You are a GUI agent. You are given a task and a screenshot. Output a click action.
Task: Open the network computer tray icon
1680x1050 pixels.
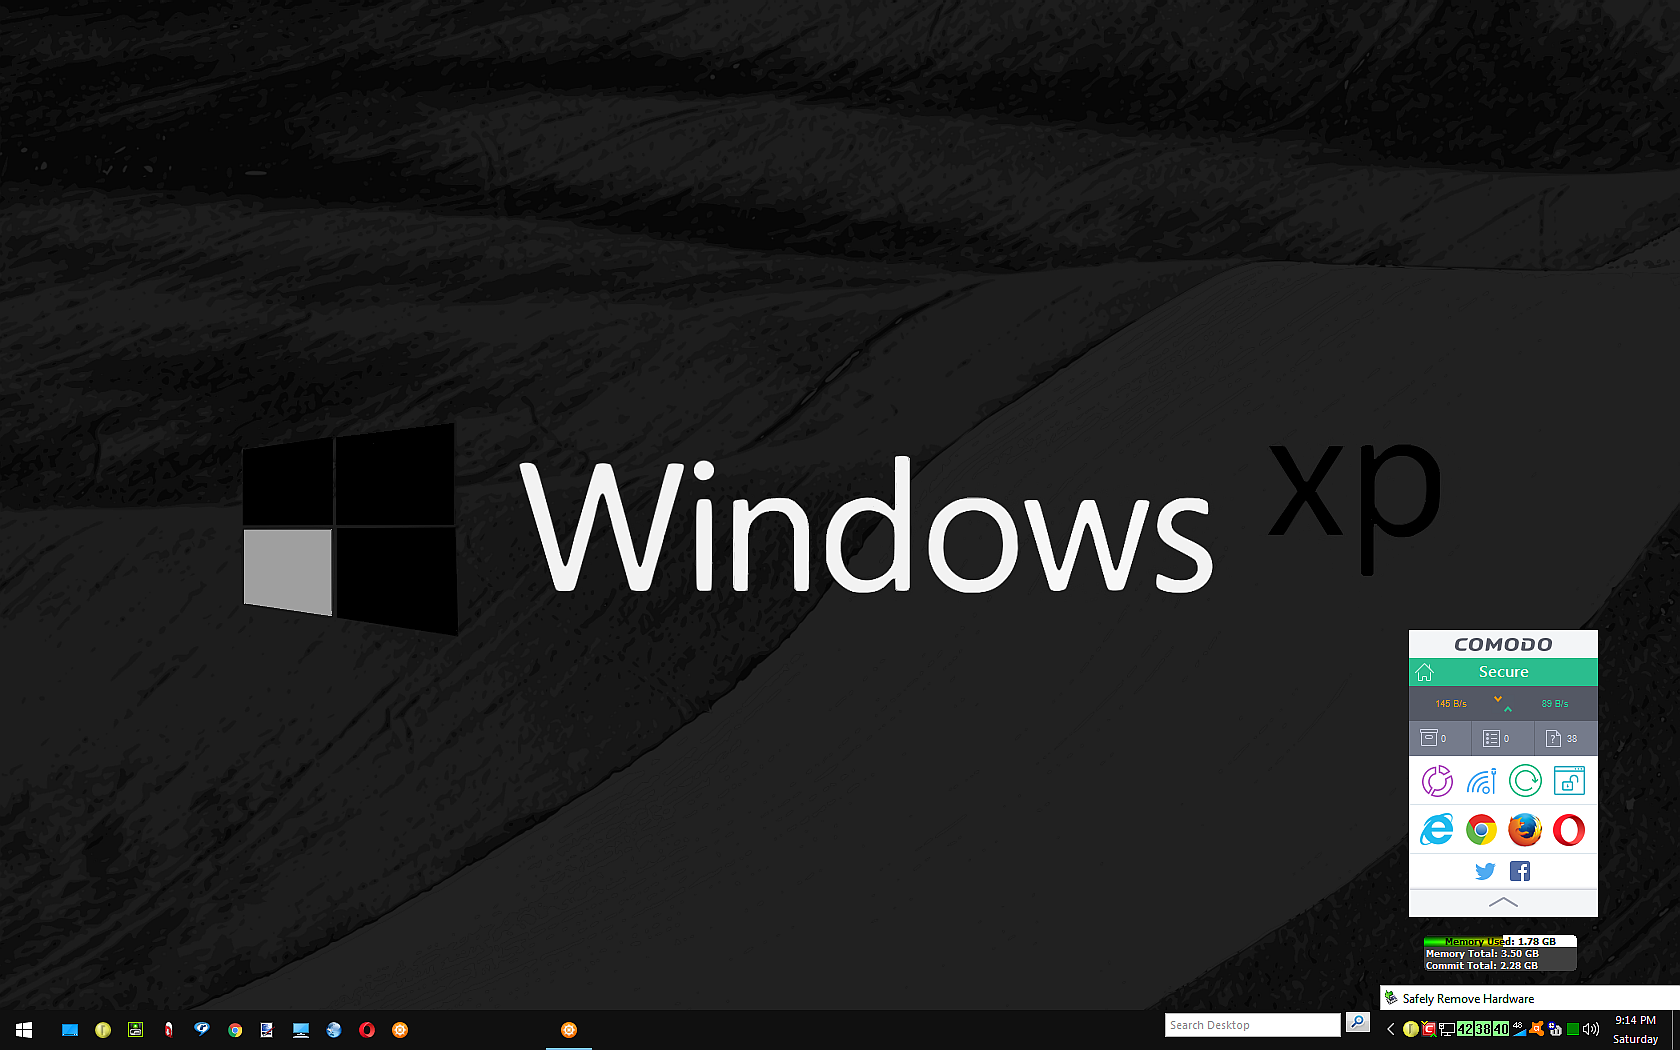(x=1447, y=1029)
